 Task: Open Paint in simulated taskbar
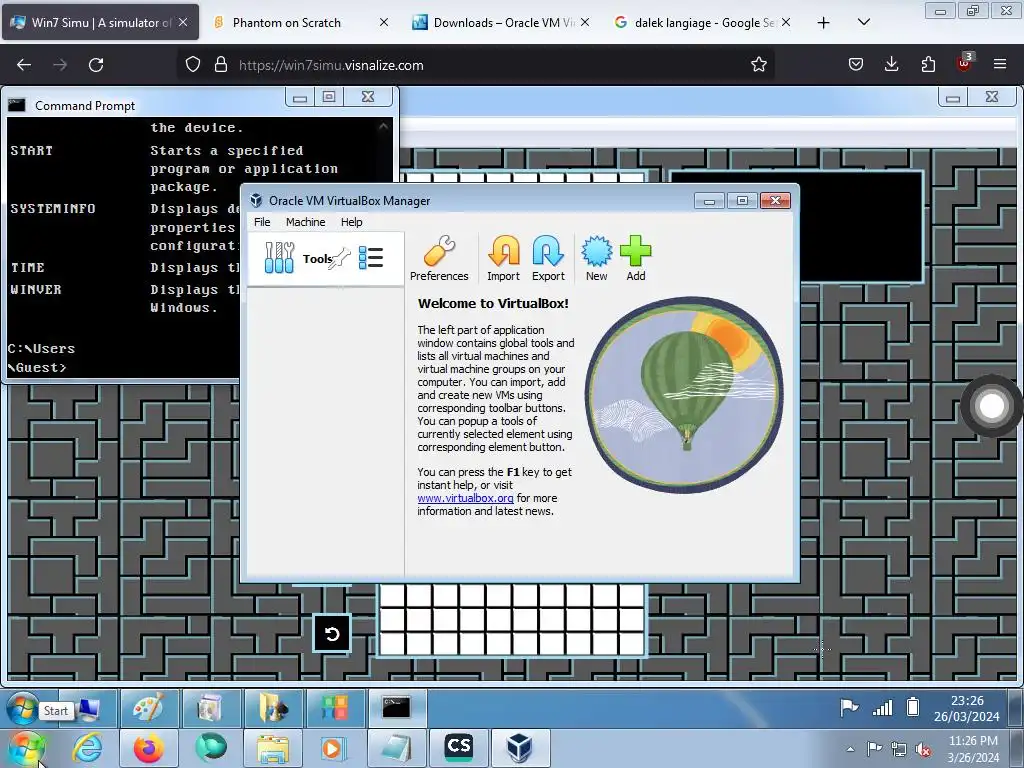coord(148,709)
